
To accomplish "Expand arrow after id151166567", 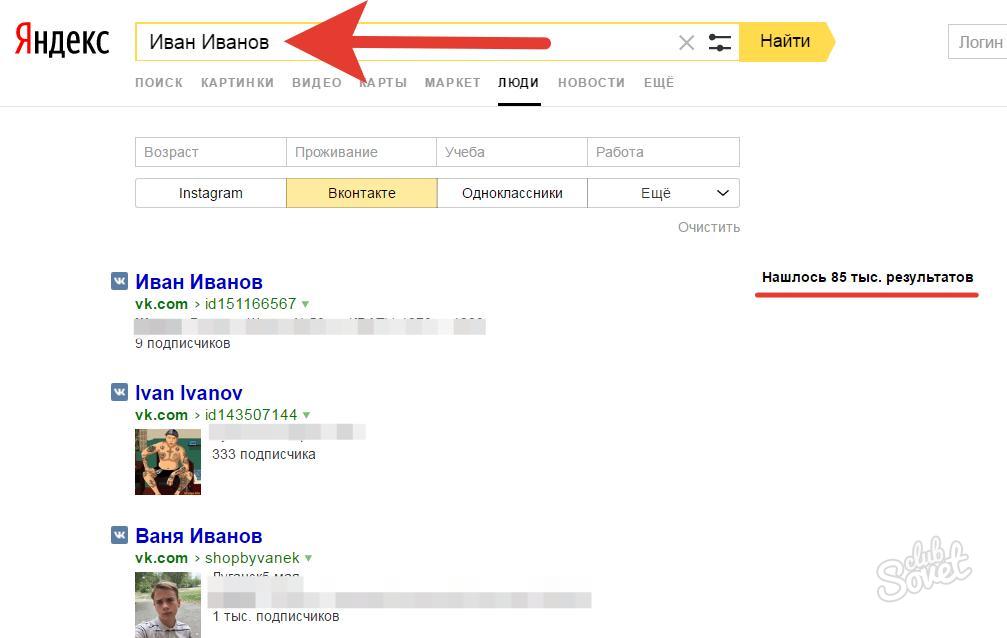I will click(x=306, y=305).
